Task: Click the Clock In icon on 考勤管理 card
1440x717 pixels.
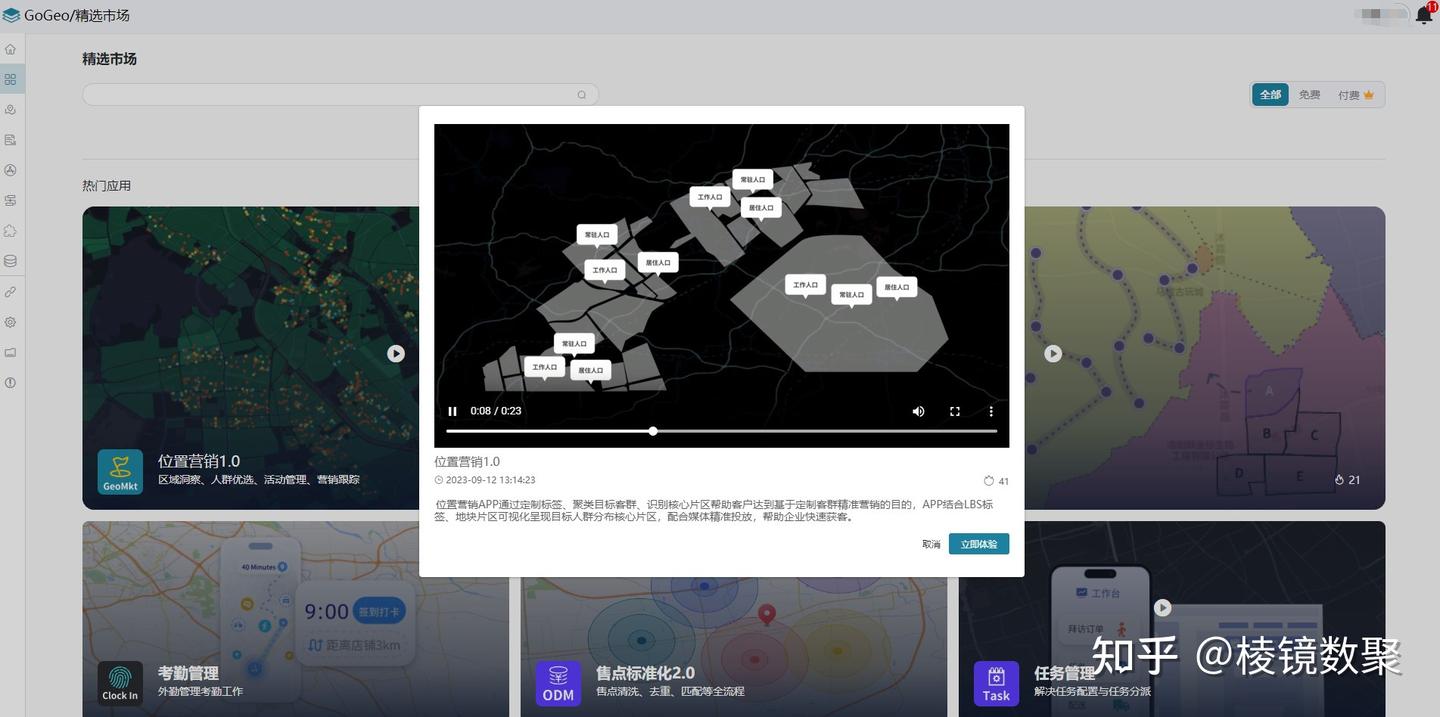Action: [120, 683]
